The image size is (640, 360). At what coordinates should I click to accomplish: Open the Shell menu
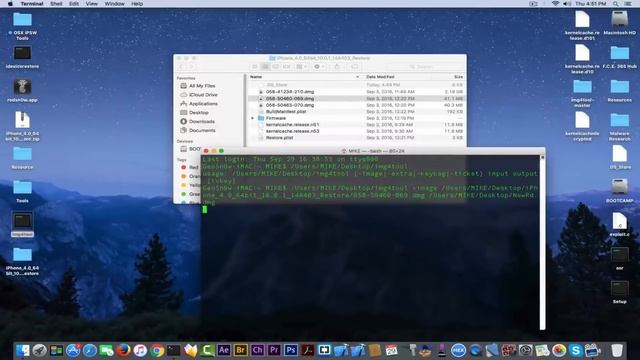pyautogui.click(x=56, y=4)
